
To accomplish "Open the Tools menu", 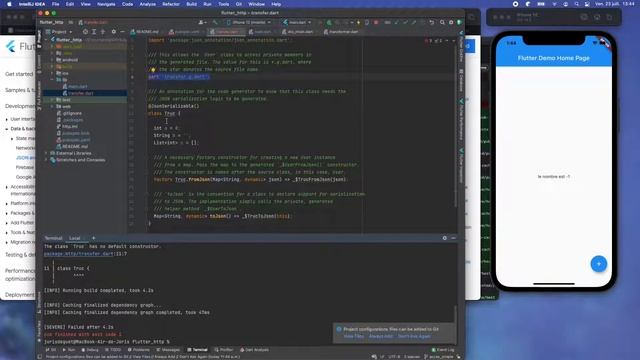I will coord(223,4).
